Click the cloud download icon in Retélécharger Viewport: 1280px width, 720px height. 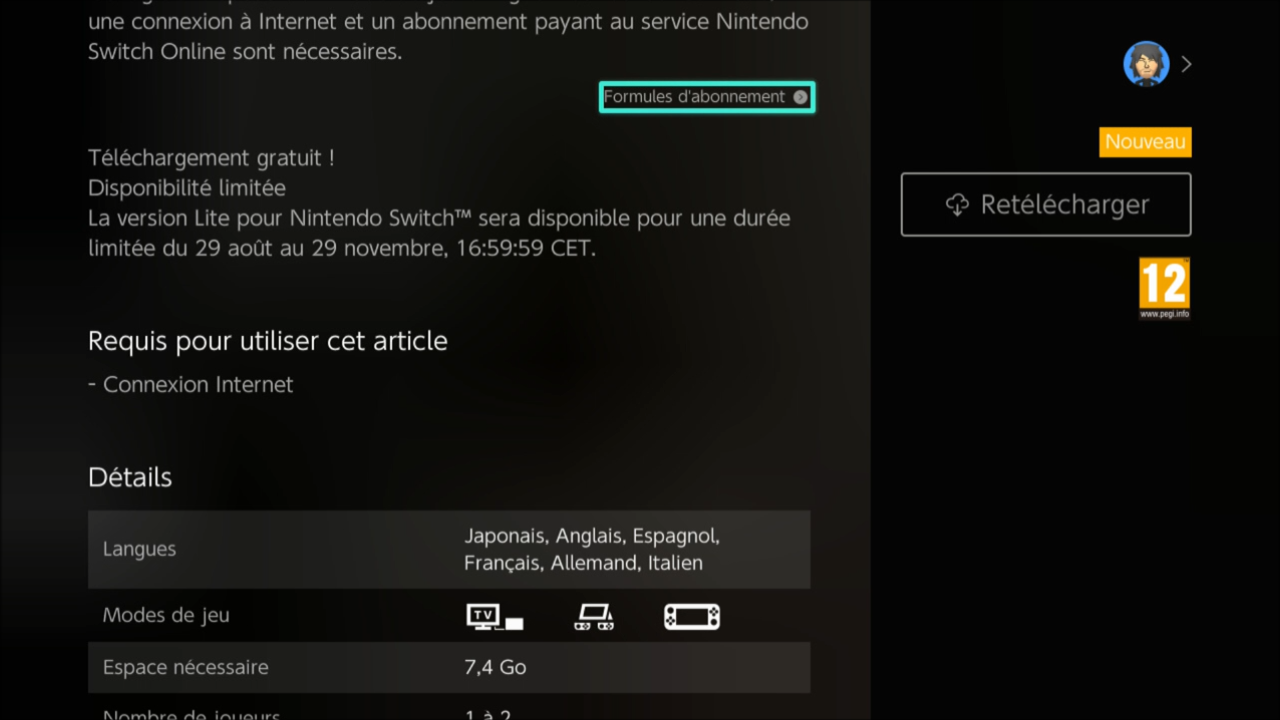click(957, 205)
